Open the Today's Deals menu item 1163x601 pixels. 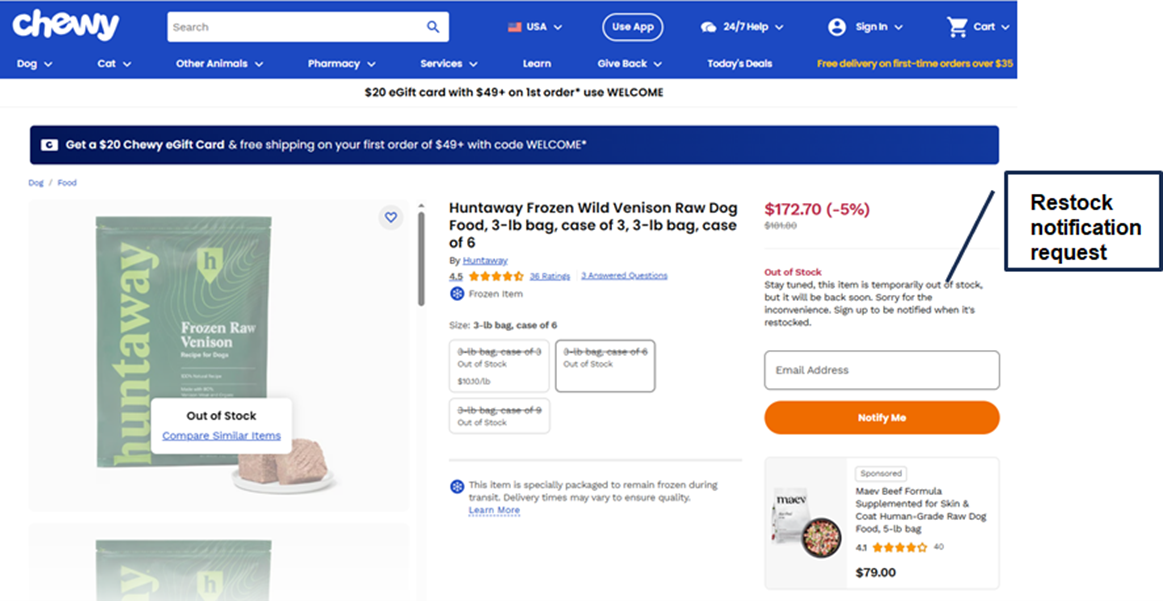[739, 64]
